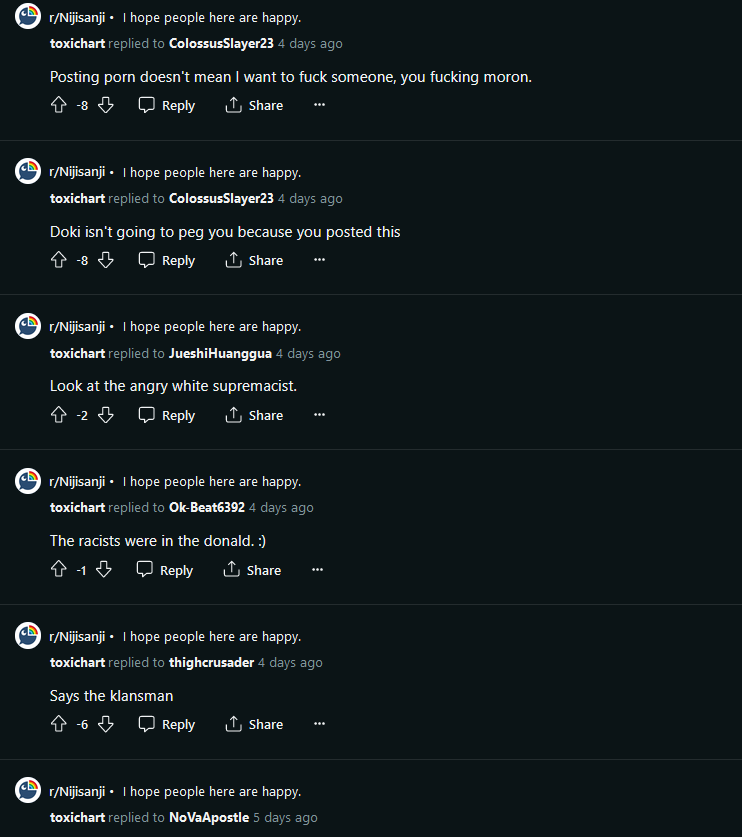
Task: Open more options on "Posting porn" comment
Action: pyautogui.click(x=319, y=105)
